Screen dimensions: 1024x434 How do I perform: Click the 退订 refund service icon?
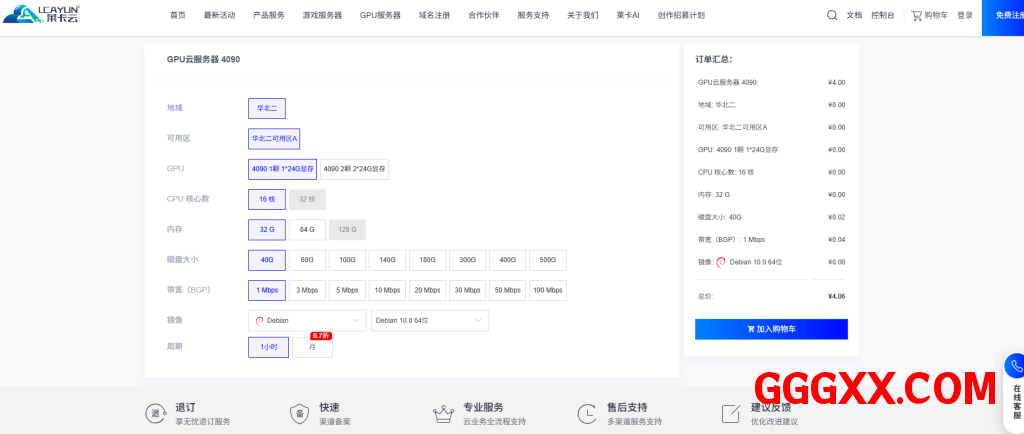[156, 413]
